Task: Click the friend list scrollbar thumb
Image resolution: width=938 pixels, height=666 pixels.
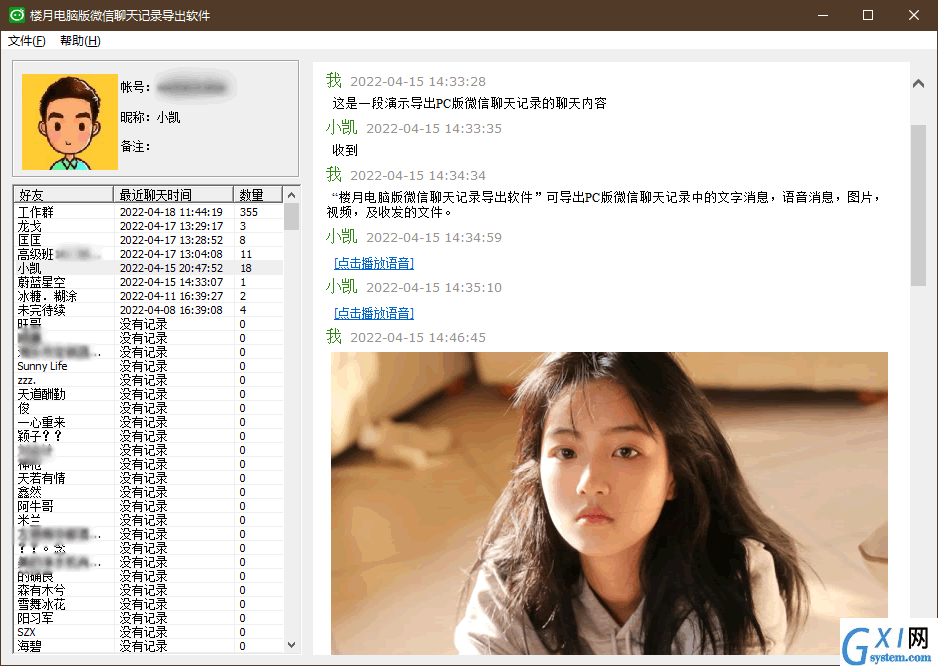Action: (x=291, y=217)
